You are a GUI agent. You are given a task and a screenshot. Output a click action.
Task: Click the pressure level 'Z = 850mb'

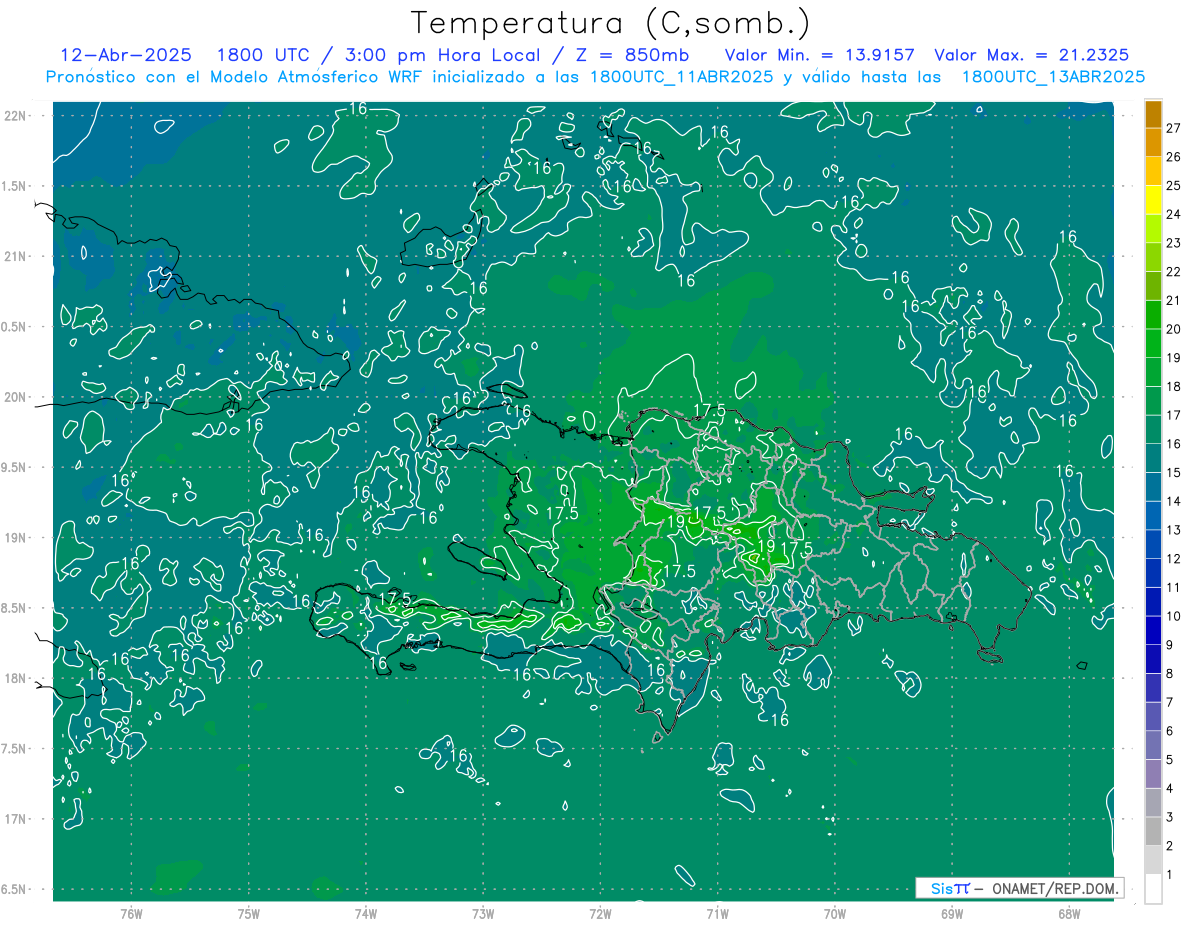click(631, 55)
